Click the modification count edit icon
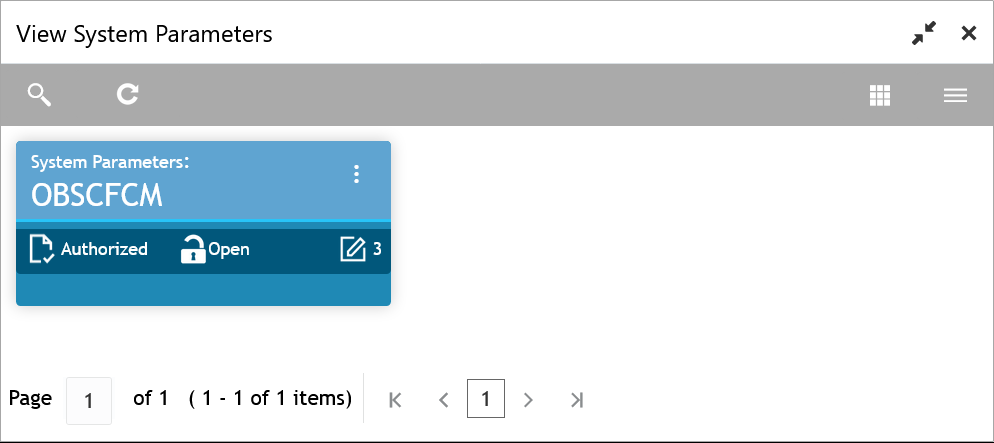994x443 pixels. coord(353,249)
